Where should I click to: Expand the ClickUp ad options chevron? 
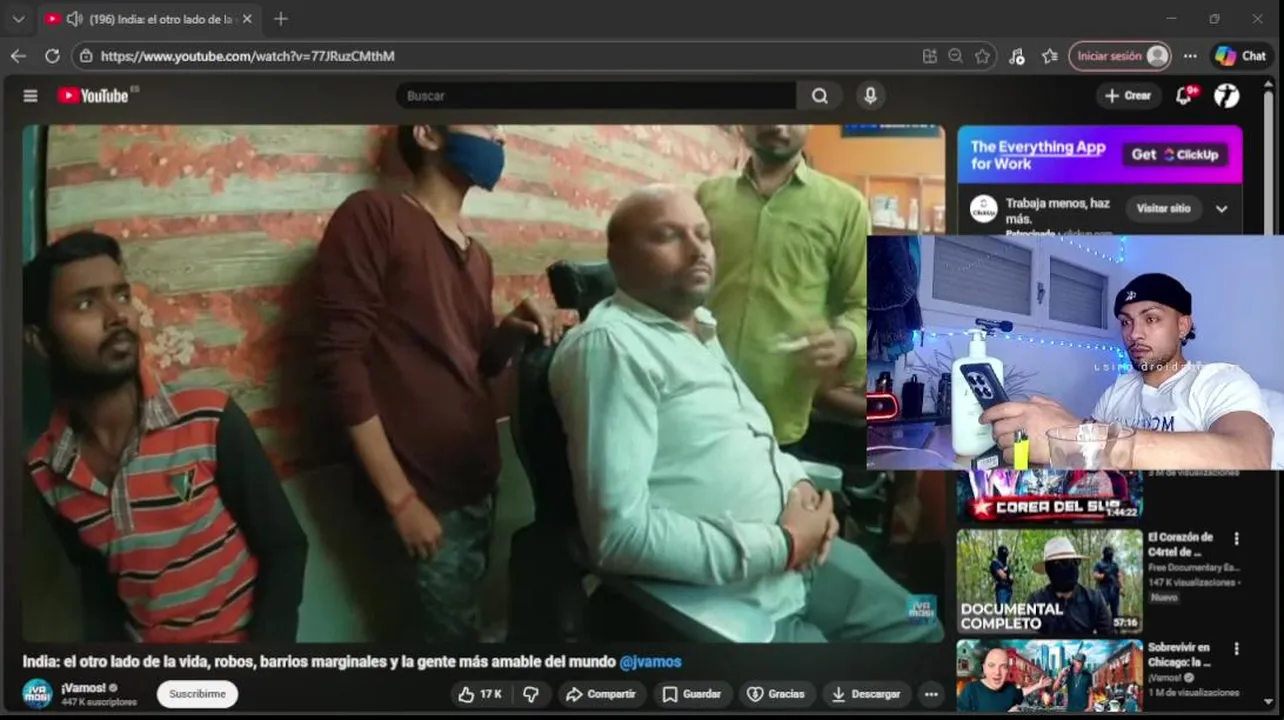[1221, 209]
